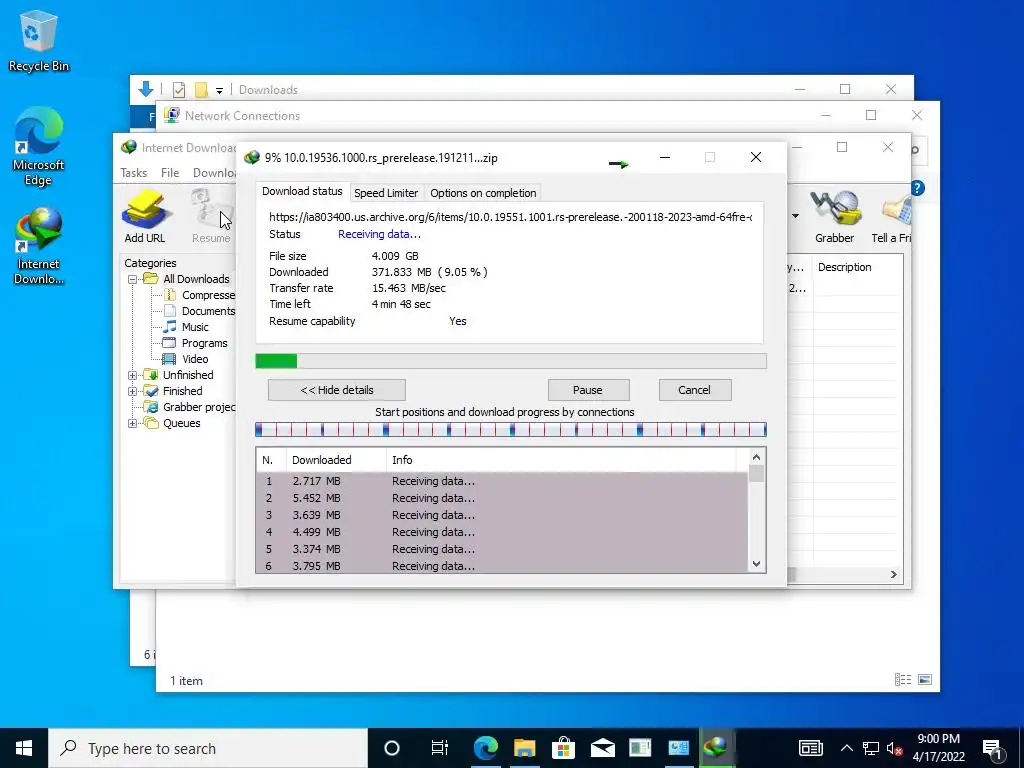Switch Downloads window to details view icon
This screenshot has width=1024, height=768.
(x=903, y=680)
